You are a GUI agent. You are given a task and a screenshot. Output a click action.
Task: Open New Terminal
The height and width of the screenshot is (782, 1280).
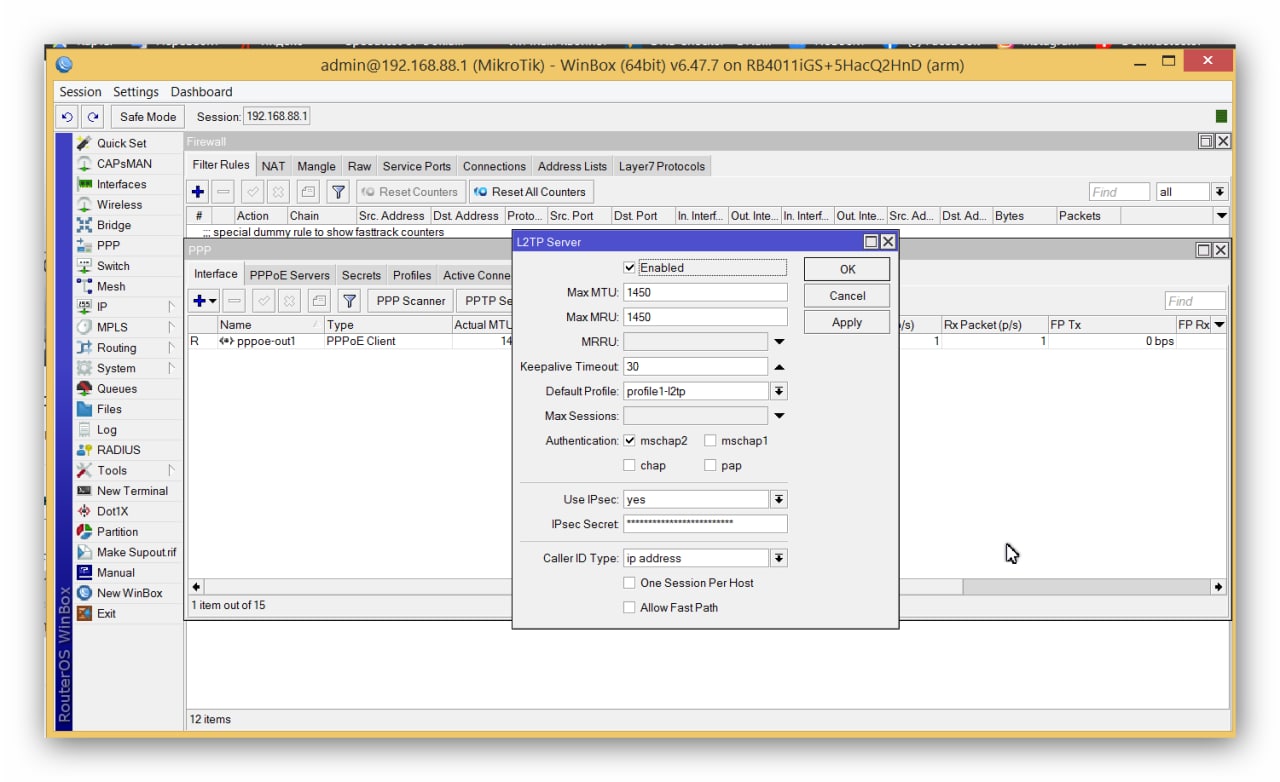132,491
